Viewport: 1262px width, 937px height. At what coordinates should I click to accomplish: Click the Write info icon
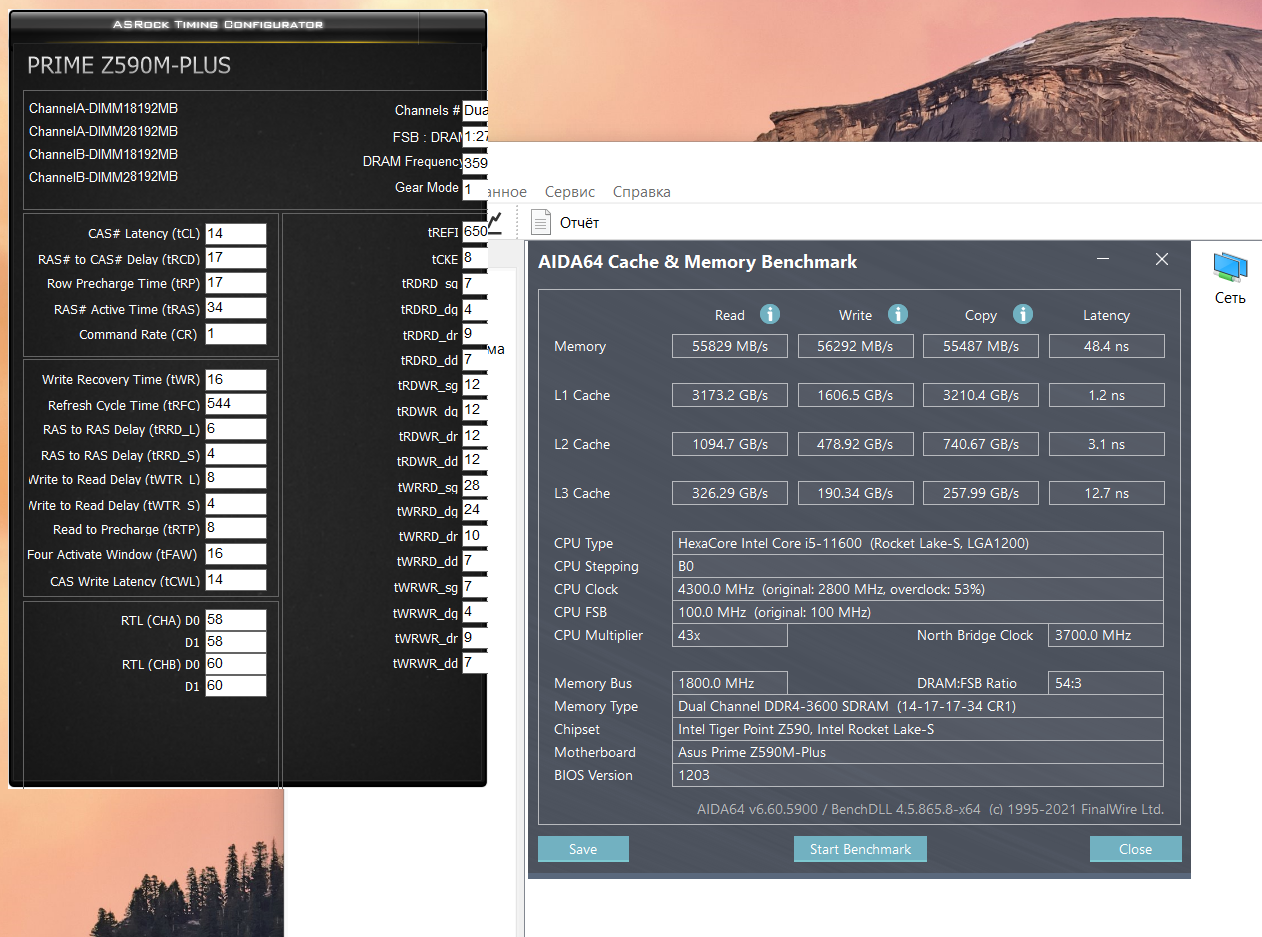(898, 314)
